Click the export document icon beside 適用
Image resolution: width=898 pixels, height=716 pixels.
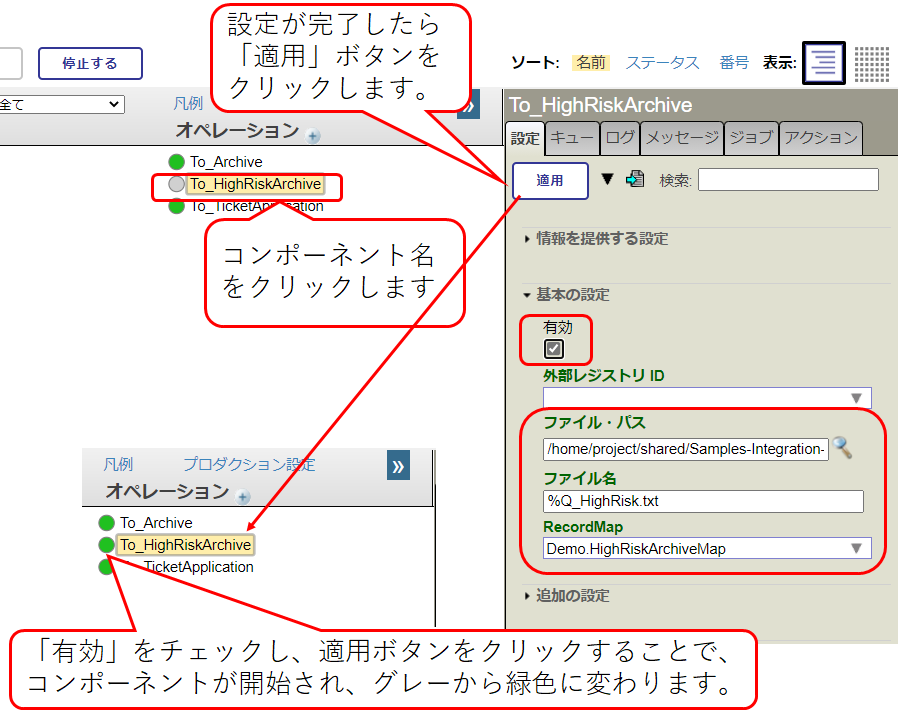(634, 180)
